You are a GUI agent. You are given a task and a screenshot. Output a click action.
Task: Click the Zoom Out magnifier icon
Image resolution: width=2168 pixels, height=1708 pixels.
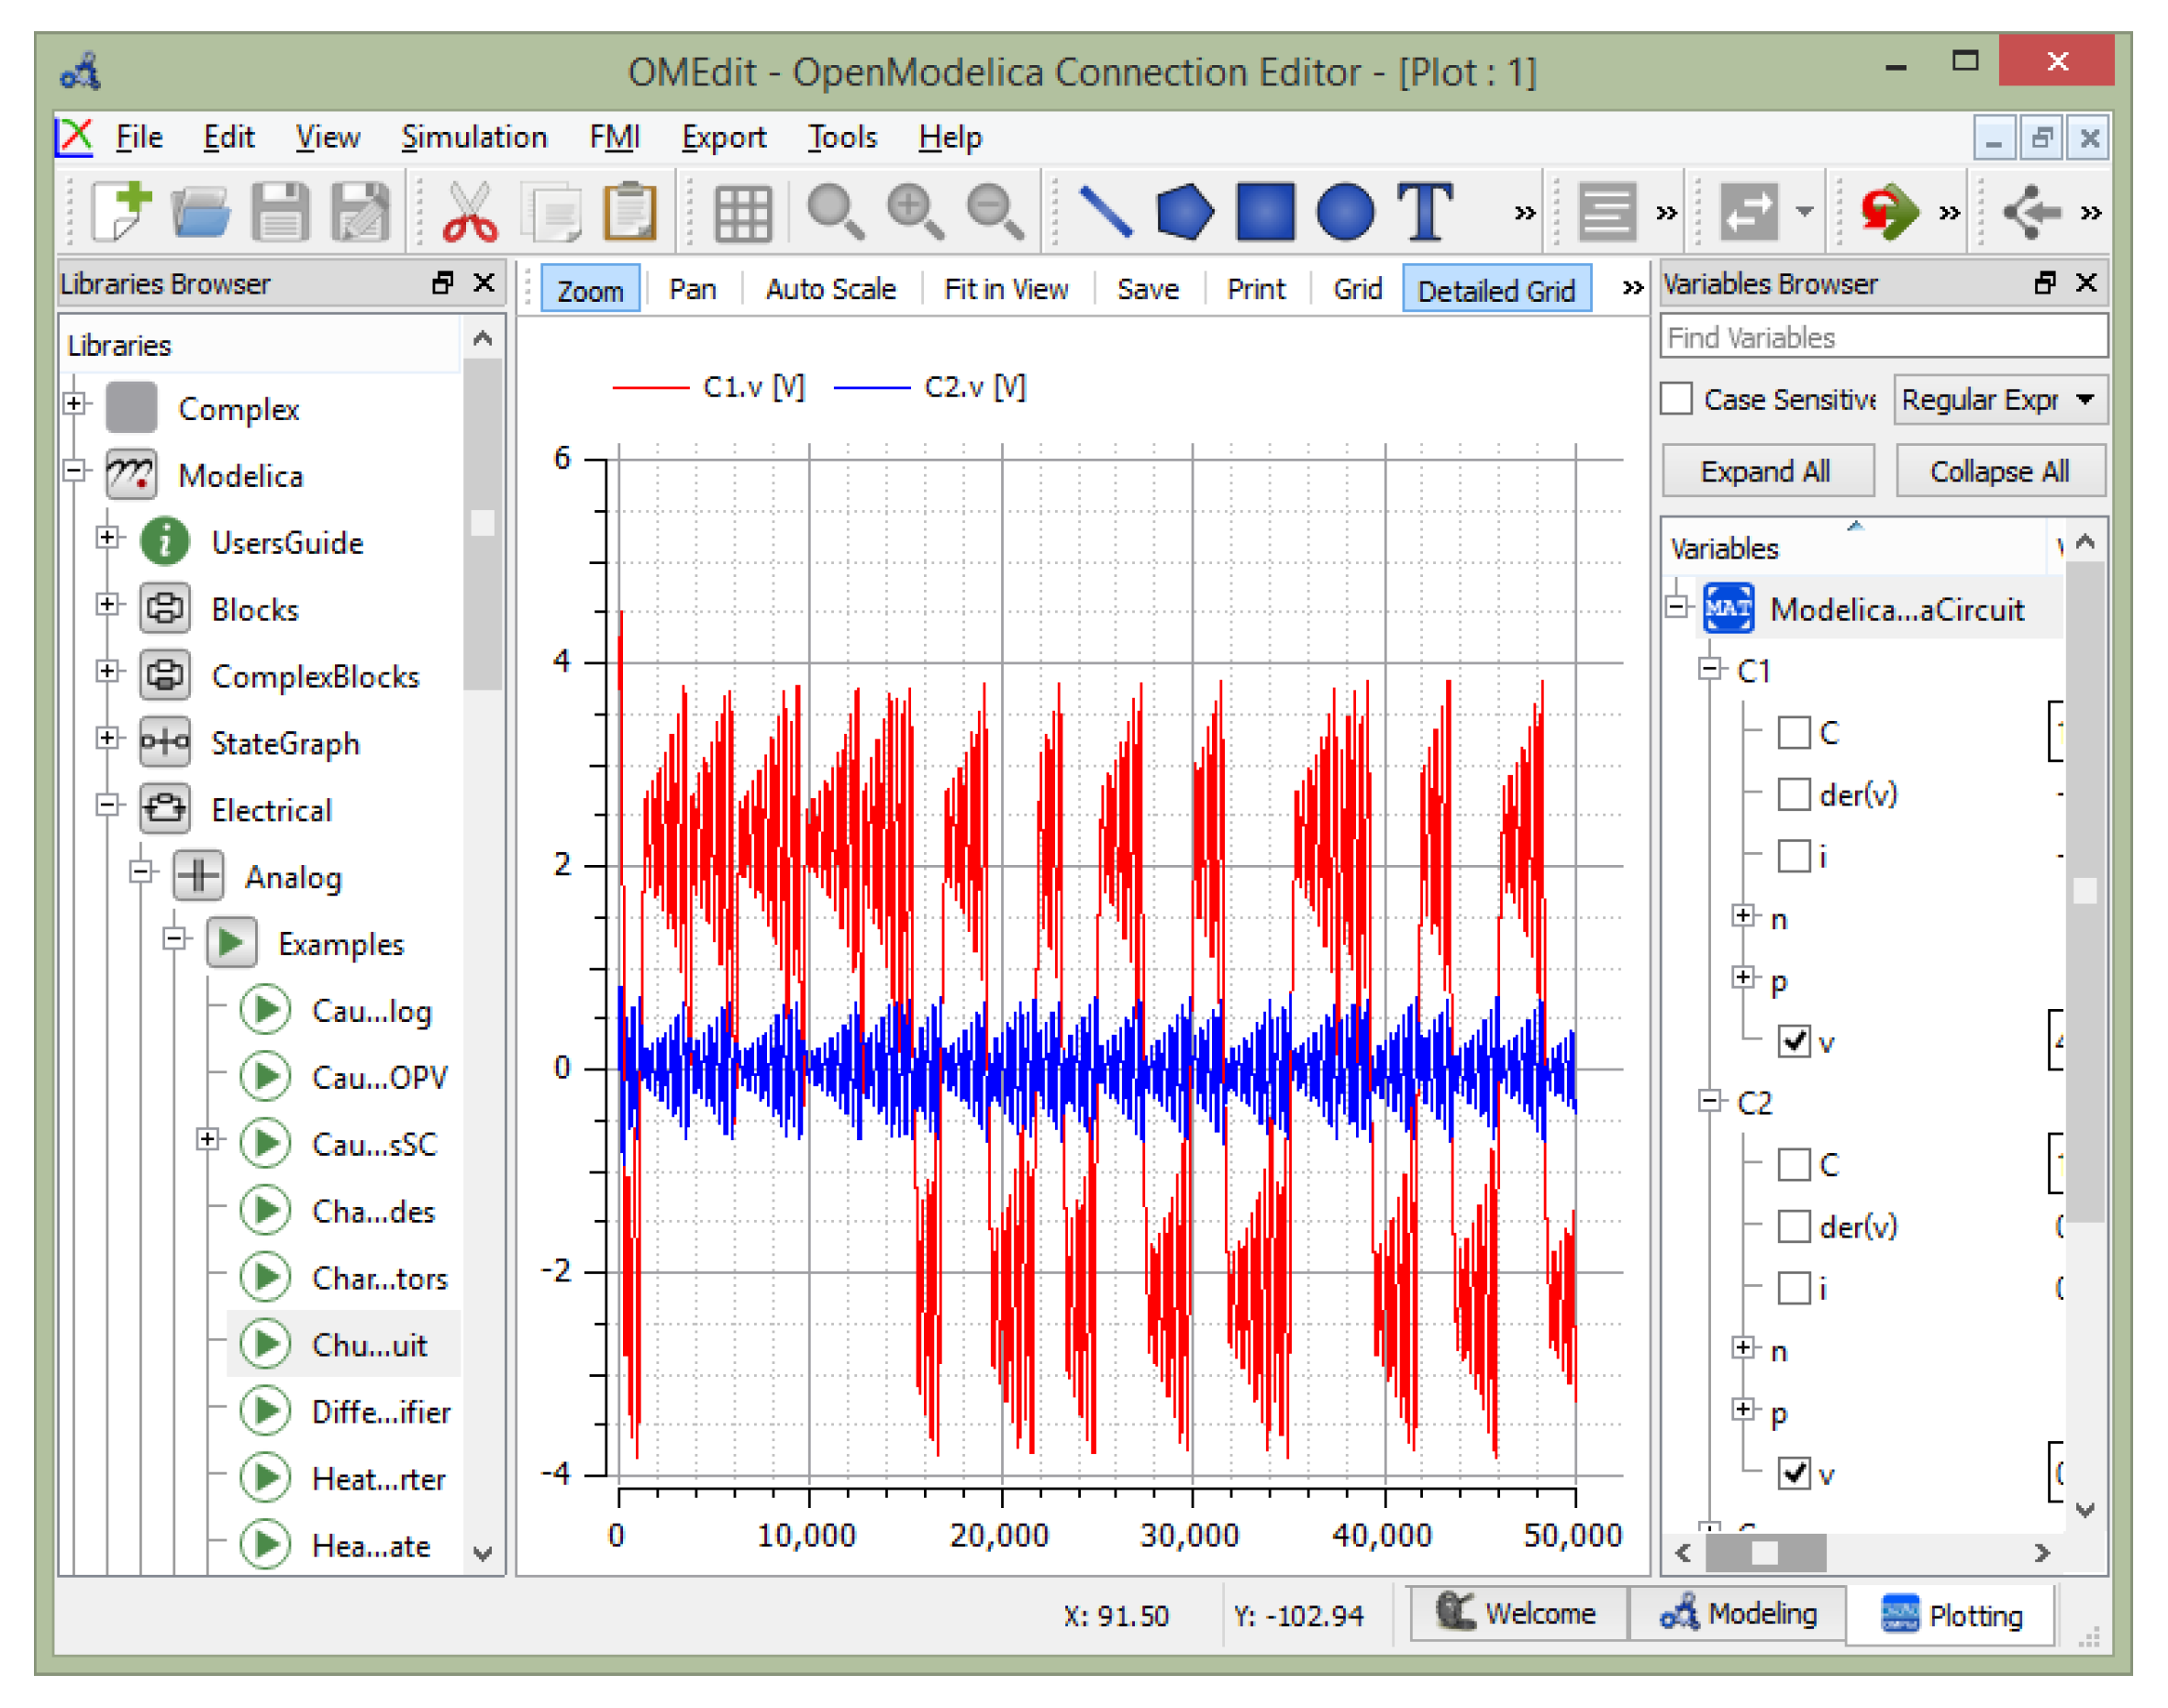pos(996,211)
